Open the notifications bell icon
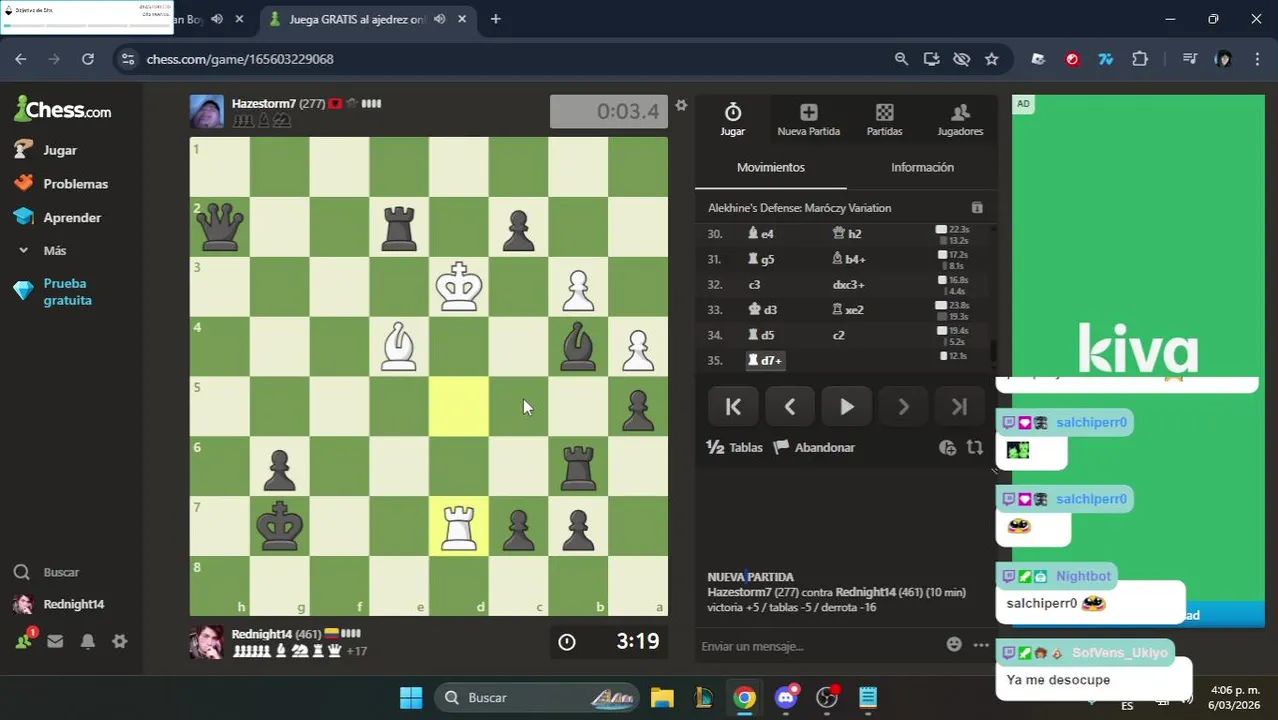 click(88, 641)
